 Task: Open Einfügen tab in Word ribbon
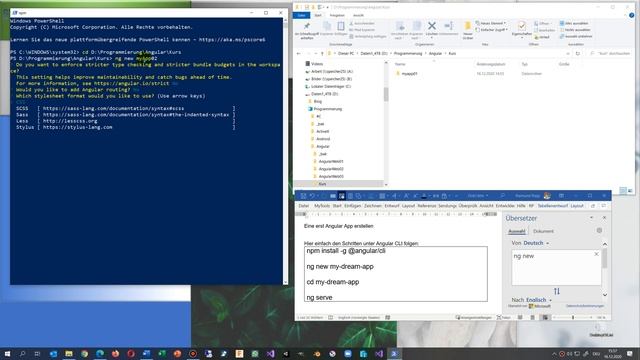coord(353,206)
